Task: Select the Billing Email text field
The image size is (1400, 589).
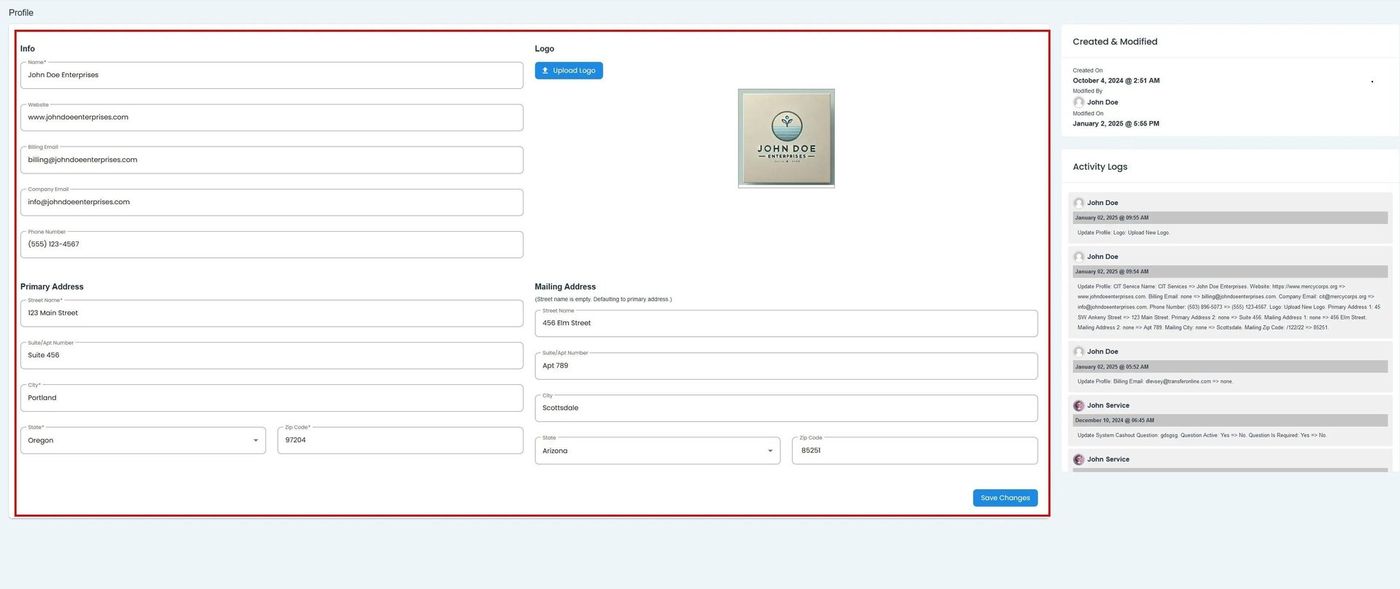Action: point(271,160)
